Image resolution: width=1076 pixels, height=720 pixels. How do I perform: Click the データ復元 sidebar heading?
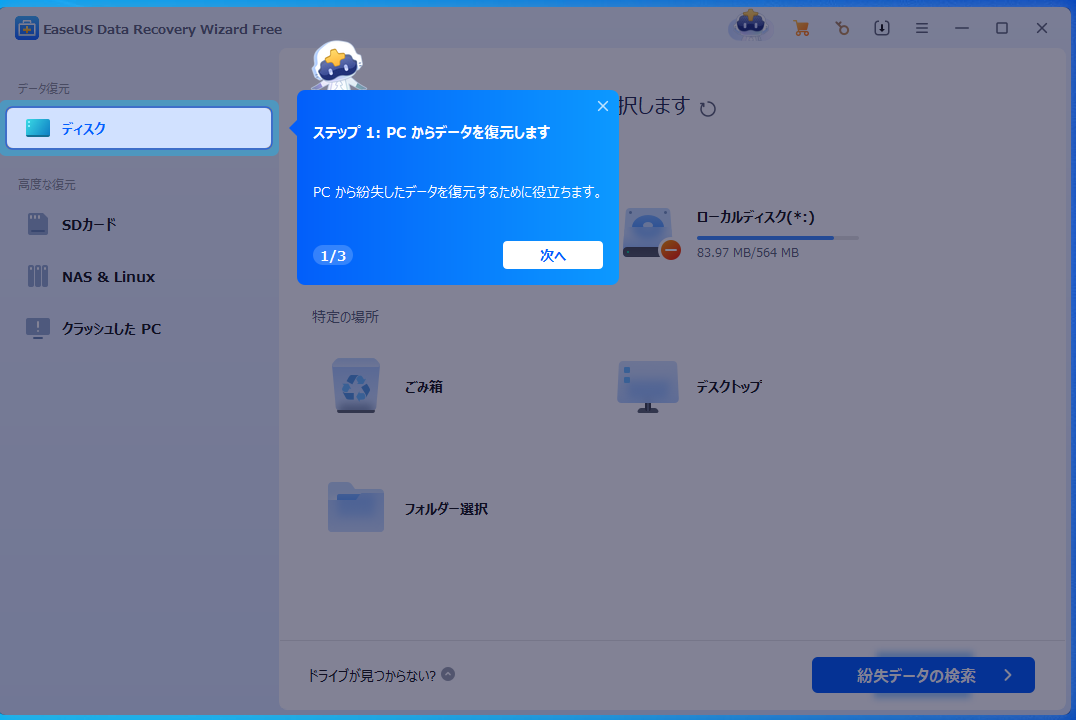point(43,89)
